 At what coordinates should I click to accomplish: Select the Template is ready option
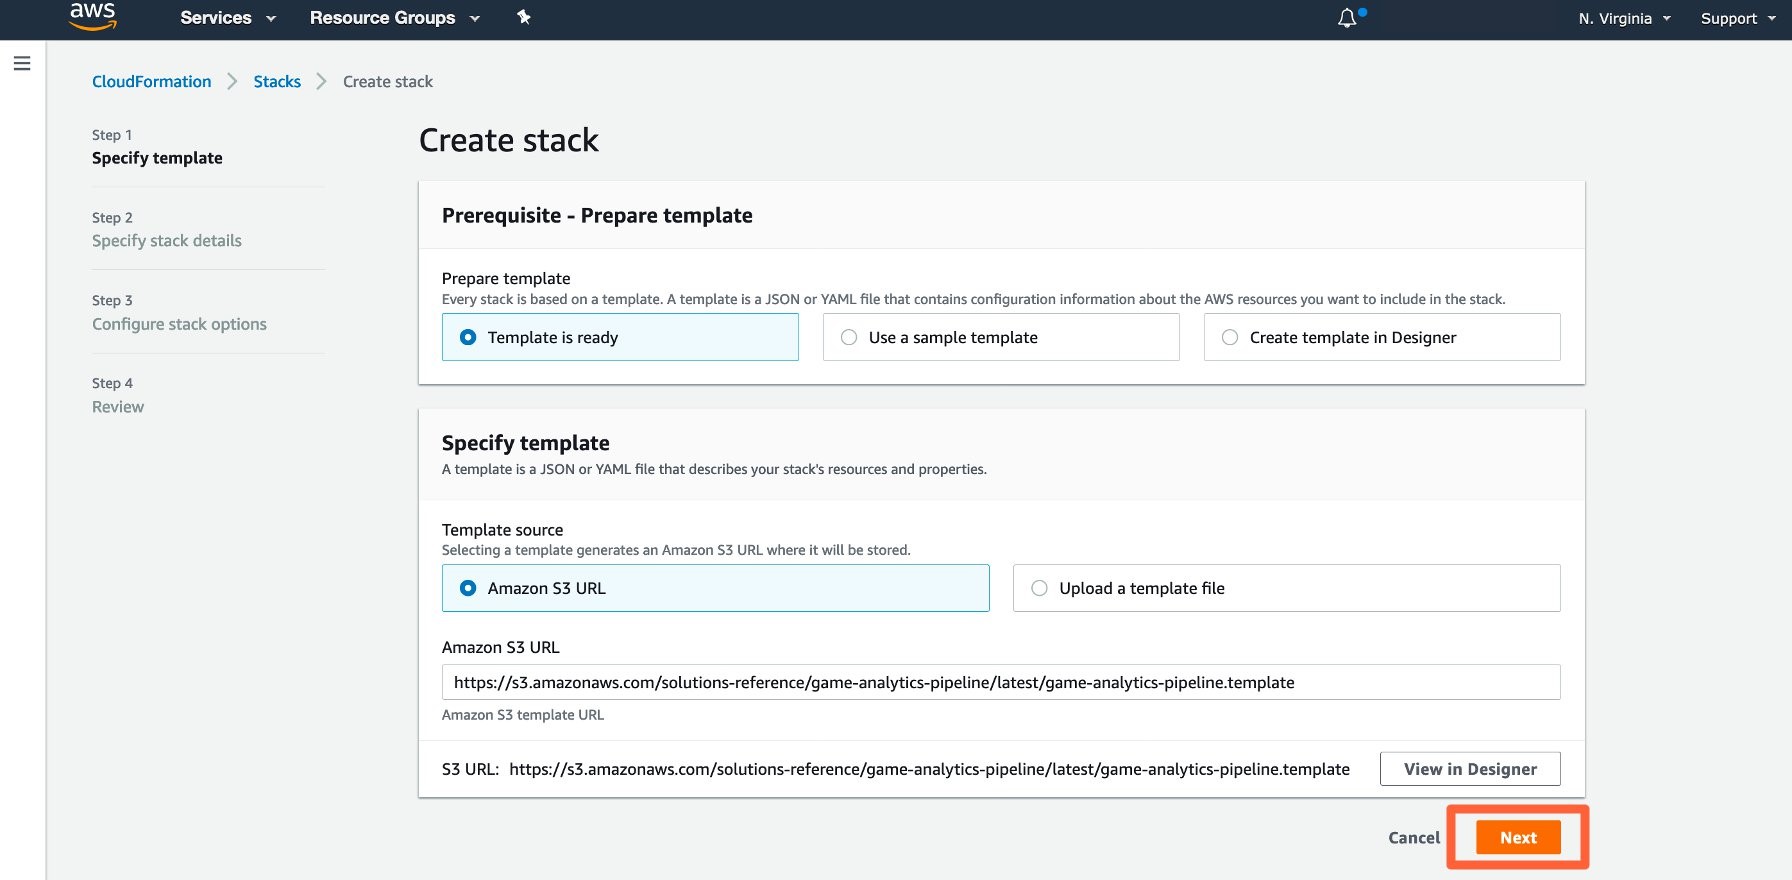tap(620, 337)
